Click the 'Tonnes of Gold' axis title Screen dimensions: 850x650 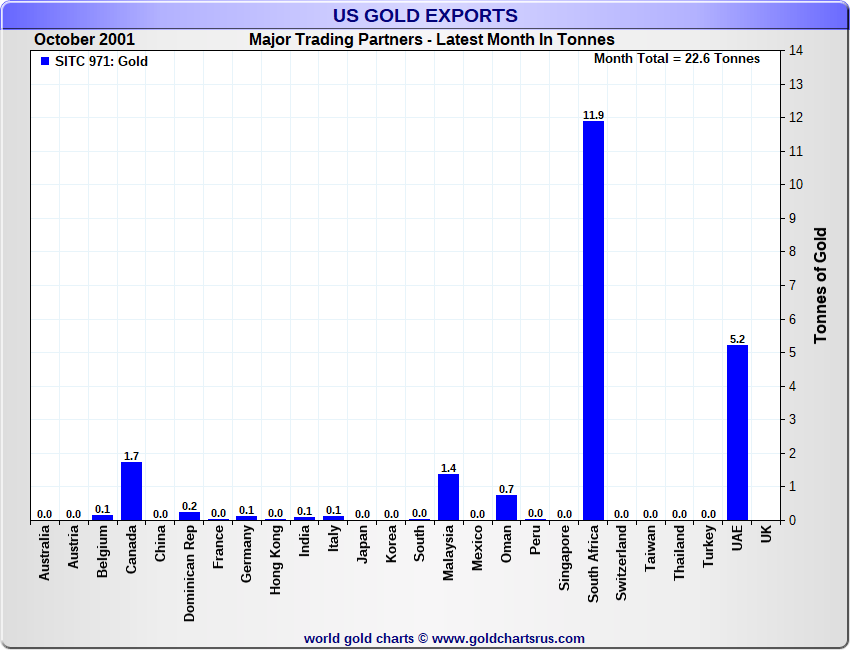[820, 285]
